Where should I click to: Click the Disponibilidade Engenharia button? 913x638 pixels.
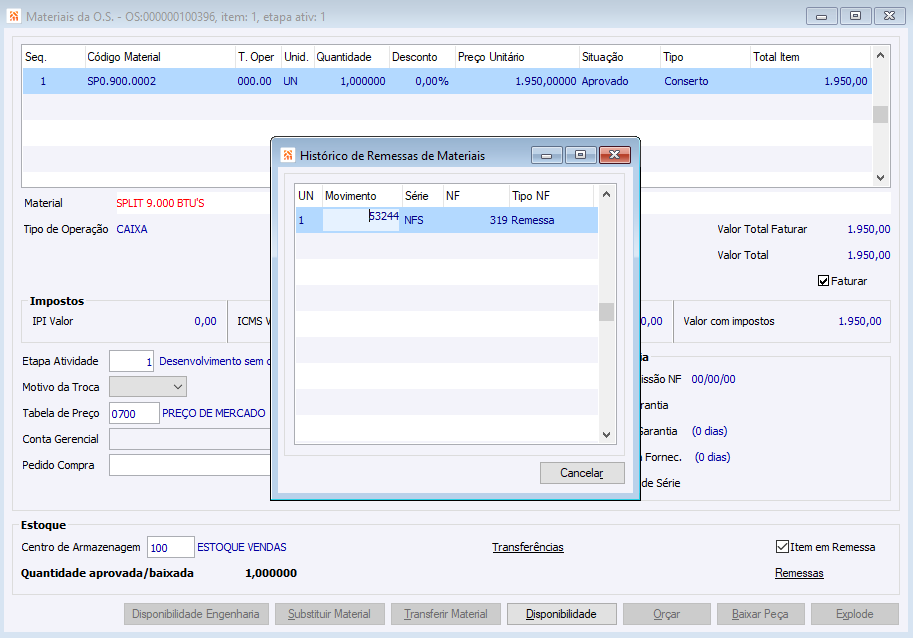coord(196,614)
